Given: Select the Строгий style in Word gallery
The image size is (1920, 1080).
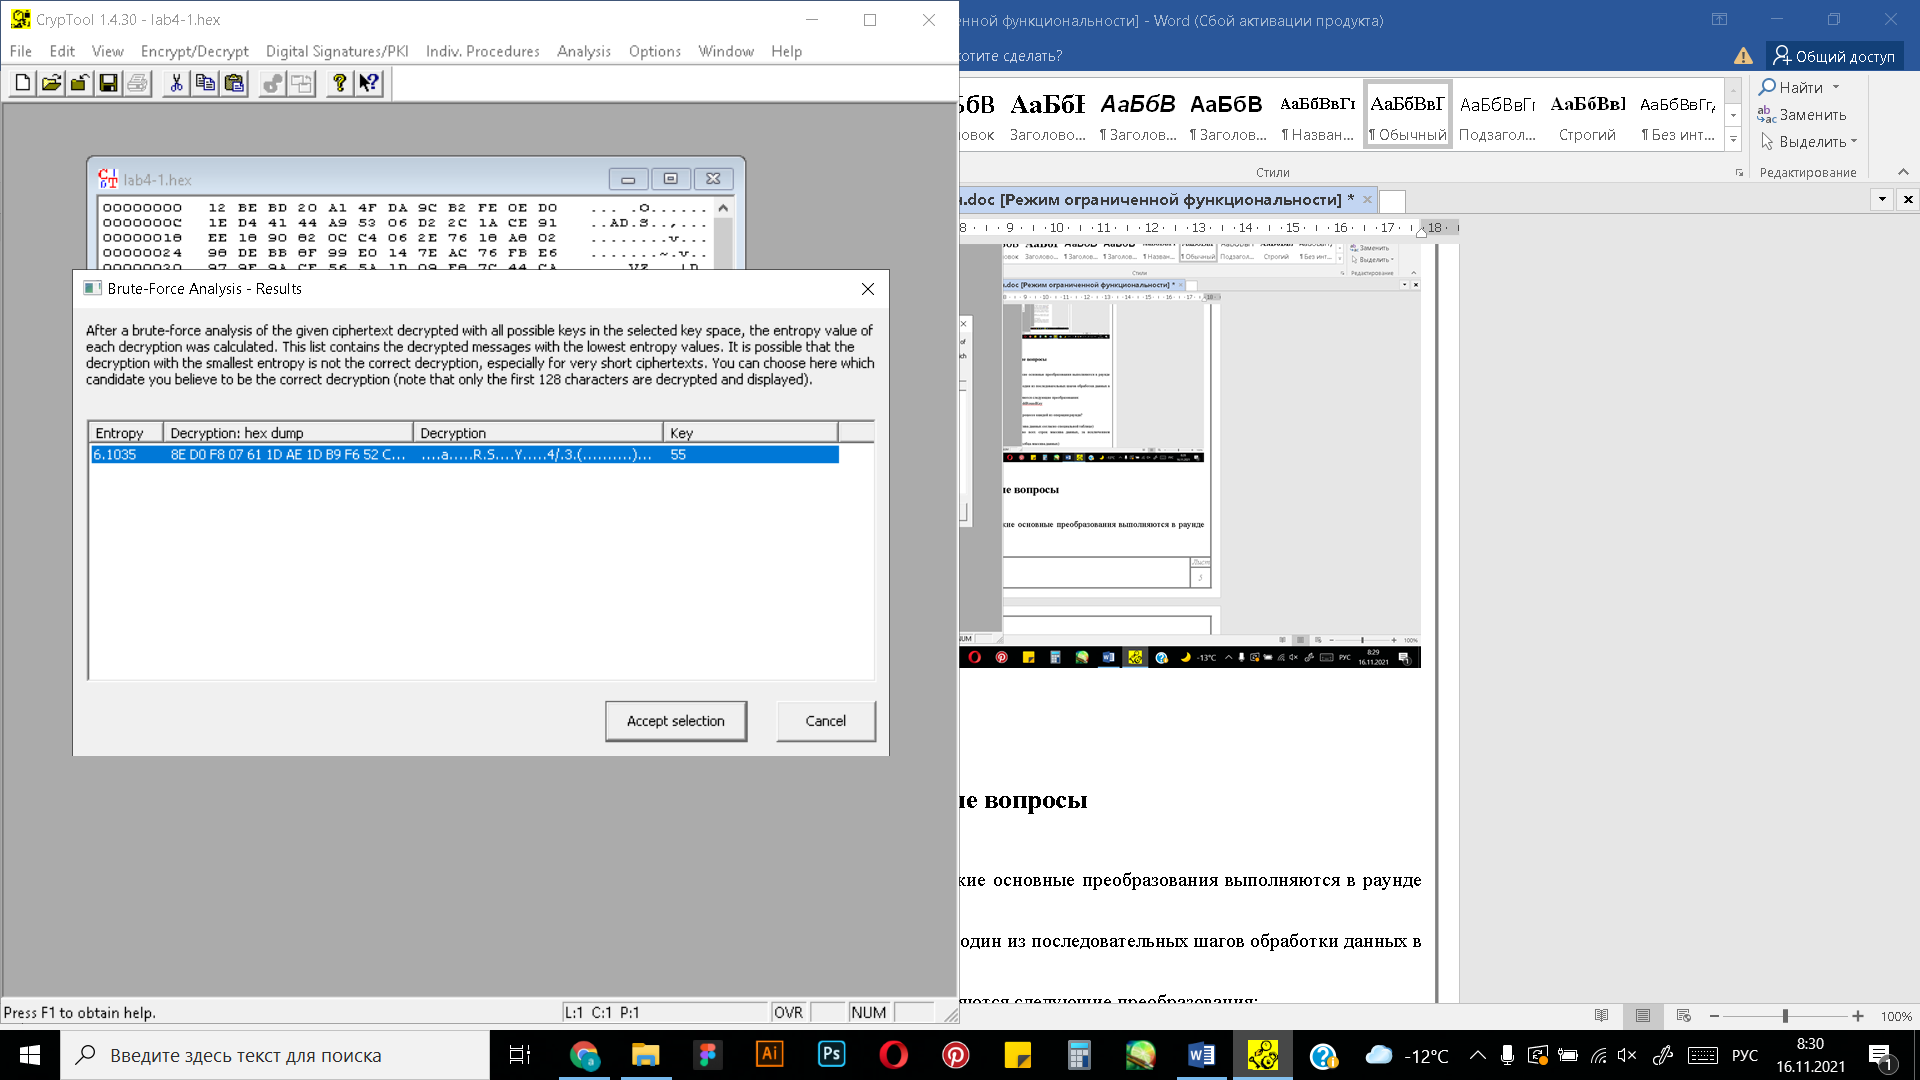Looking at the screenshot, I should click(x=1587, y=116).
